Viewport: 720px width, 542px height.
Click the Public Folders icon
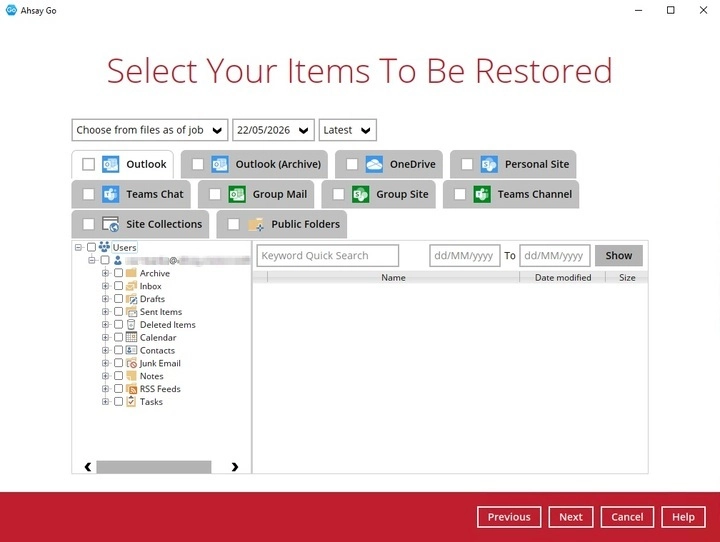[x=256, y=224]
